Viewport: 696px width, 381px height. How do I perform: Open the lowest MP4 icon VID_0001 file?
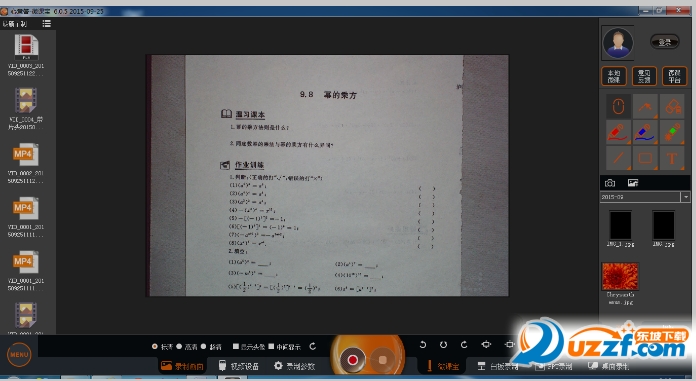[26, 270]
